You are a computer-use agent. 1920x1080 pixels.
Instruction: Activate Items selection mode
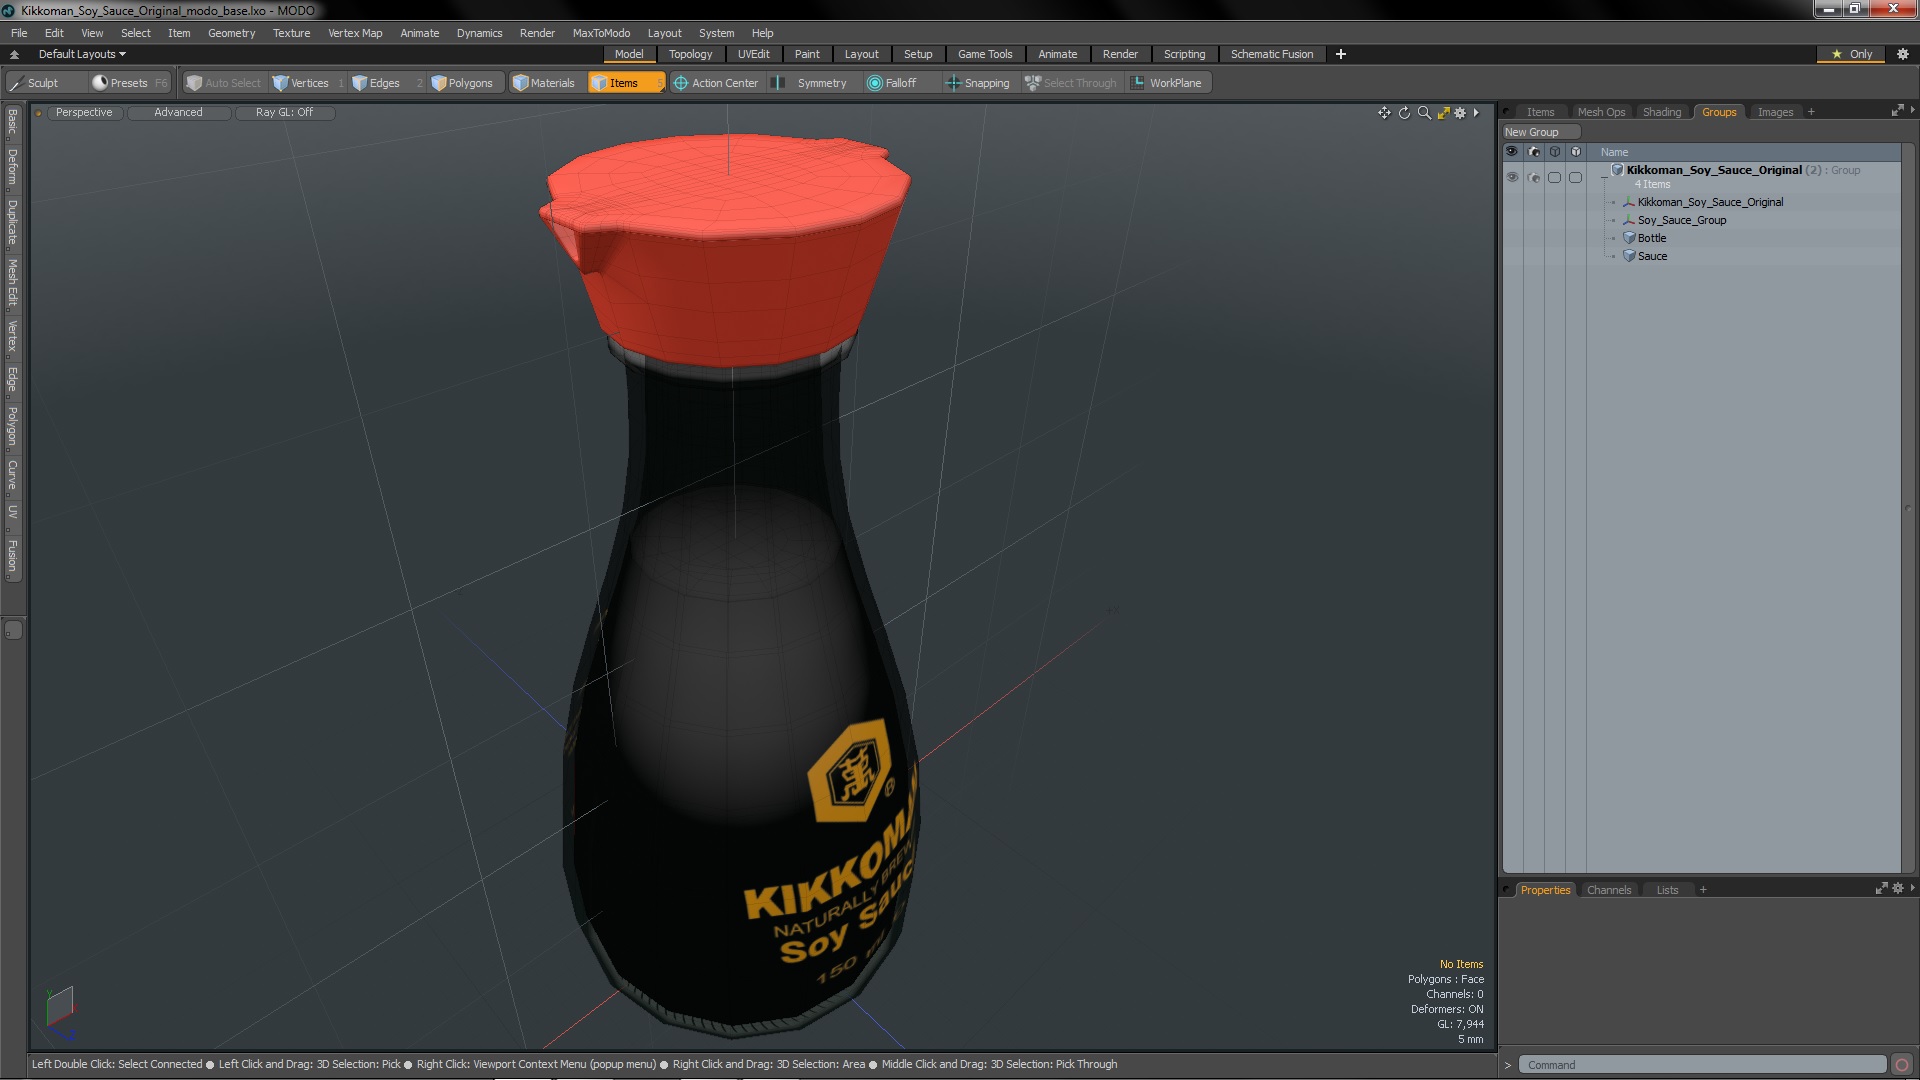click(625, 83)
